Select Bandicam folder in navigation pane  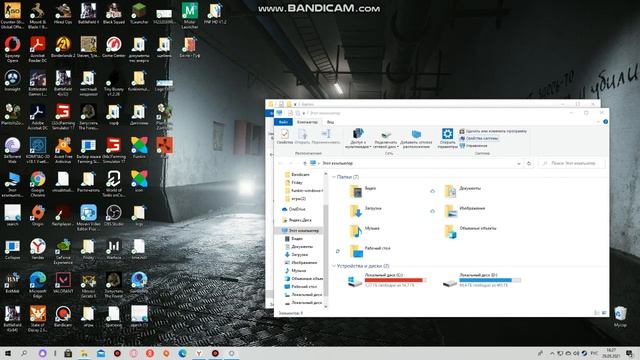pyautogui.click(x=297, y=174)
